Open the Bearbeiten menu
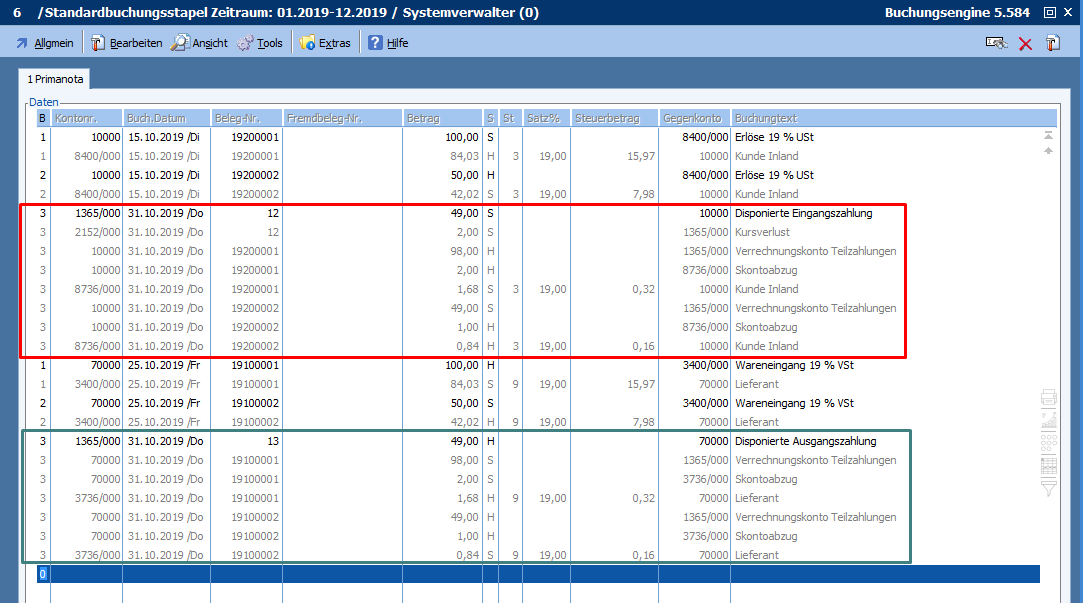Screen dimensions: 1083x603 point(126,43)
